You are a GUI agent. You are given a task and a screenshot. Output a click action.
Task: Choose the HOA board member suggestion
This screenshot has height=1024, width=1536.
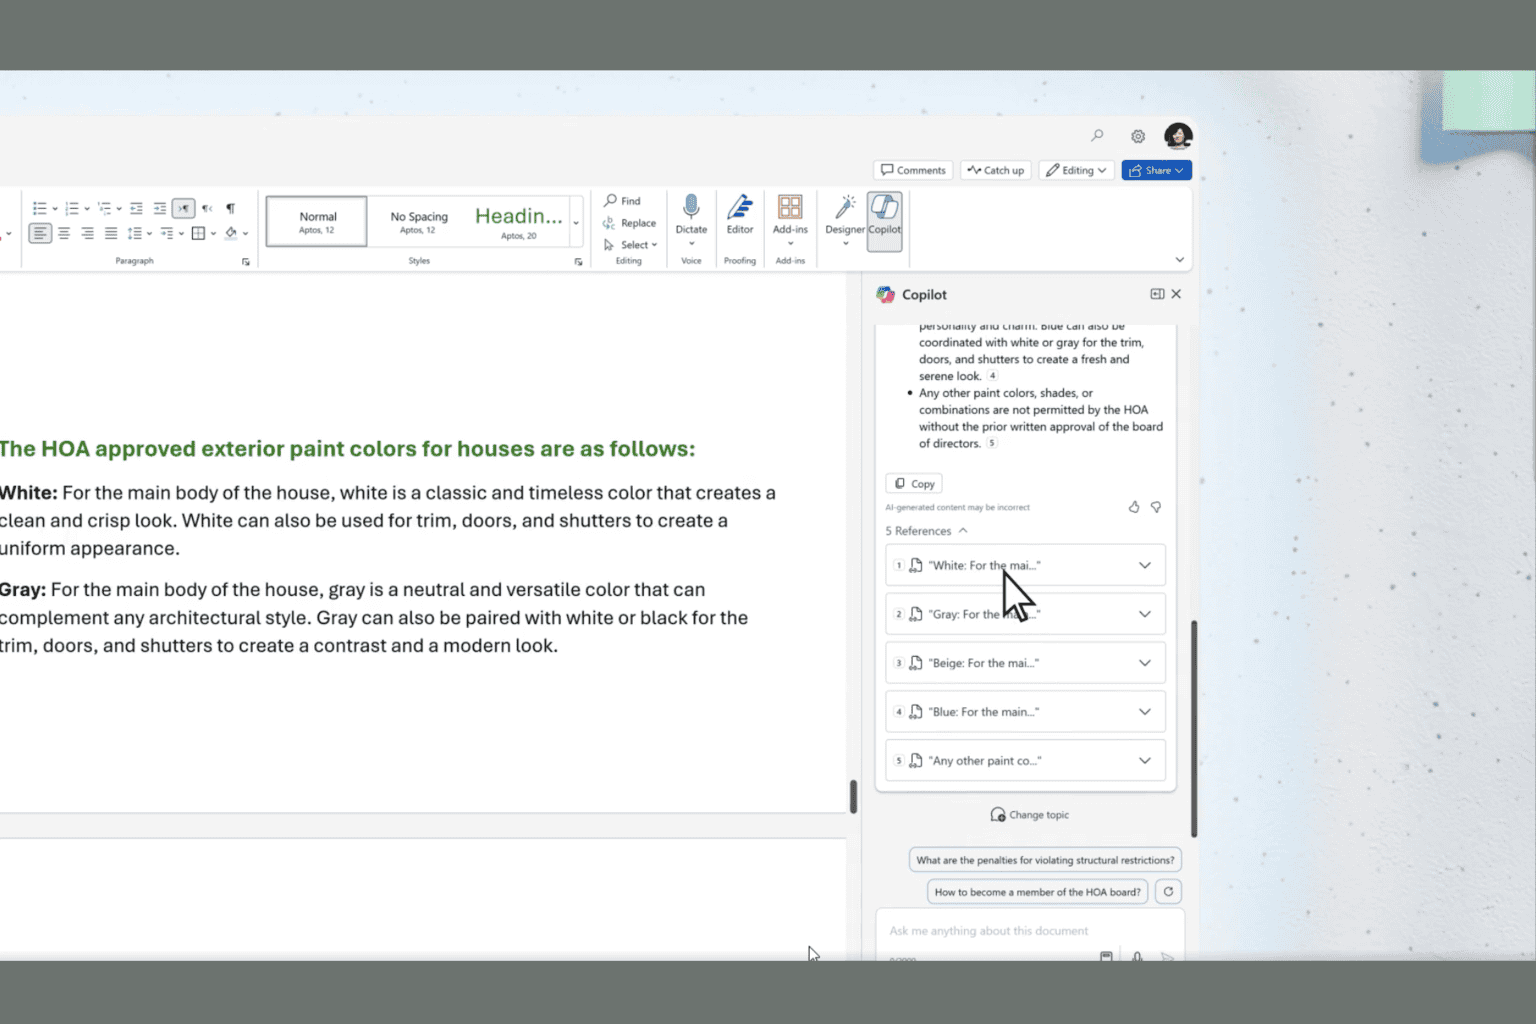tap(1037, 892)
